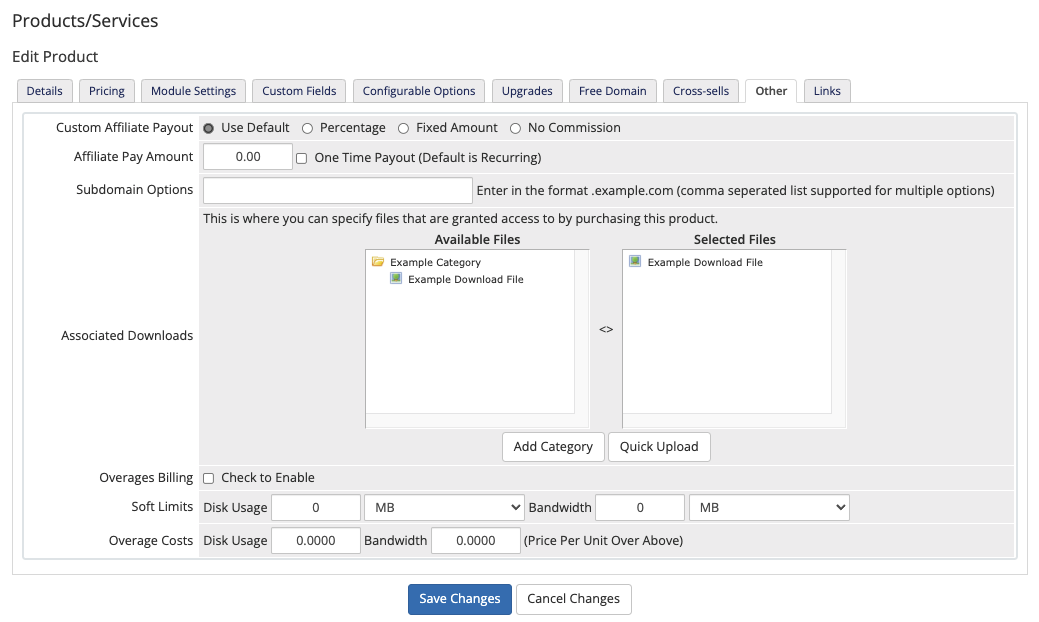Select Fixed Amount affiliate payout

pos(404,129)
